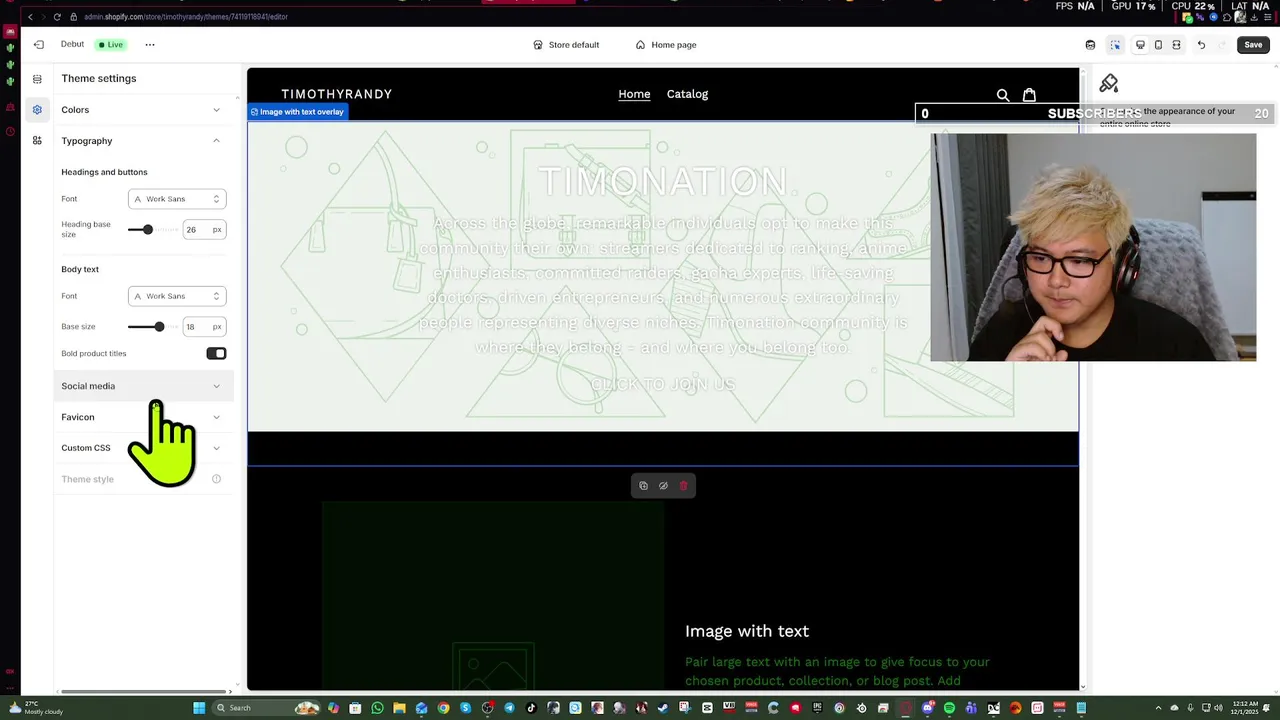Delete section with red trash icon
1280x720 pixels.
coord(683,486)
